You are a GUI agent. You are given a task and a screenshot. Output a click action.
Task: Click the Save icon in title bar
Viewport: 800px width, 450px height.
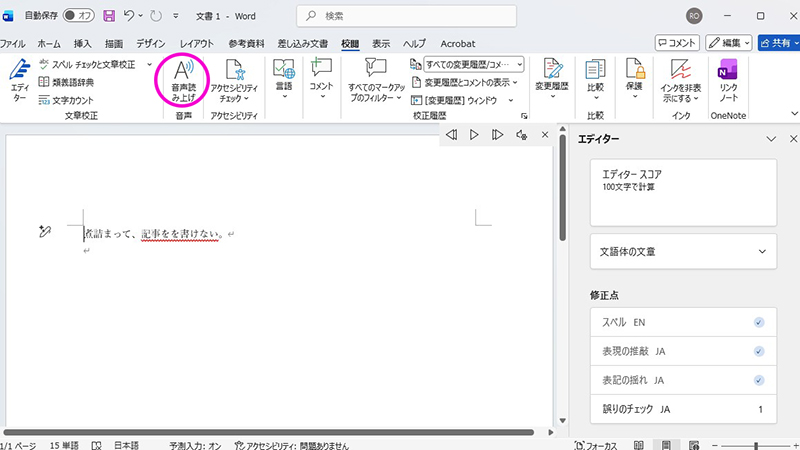109,17
